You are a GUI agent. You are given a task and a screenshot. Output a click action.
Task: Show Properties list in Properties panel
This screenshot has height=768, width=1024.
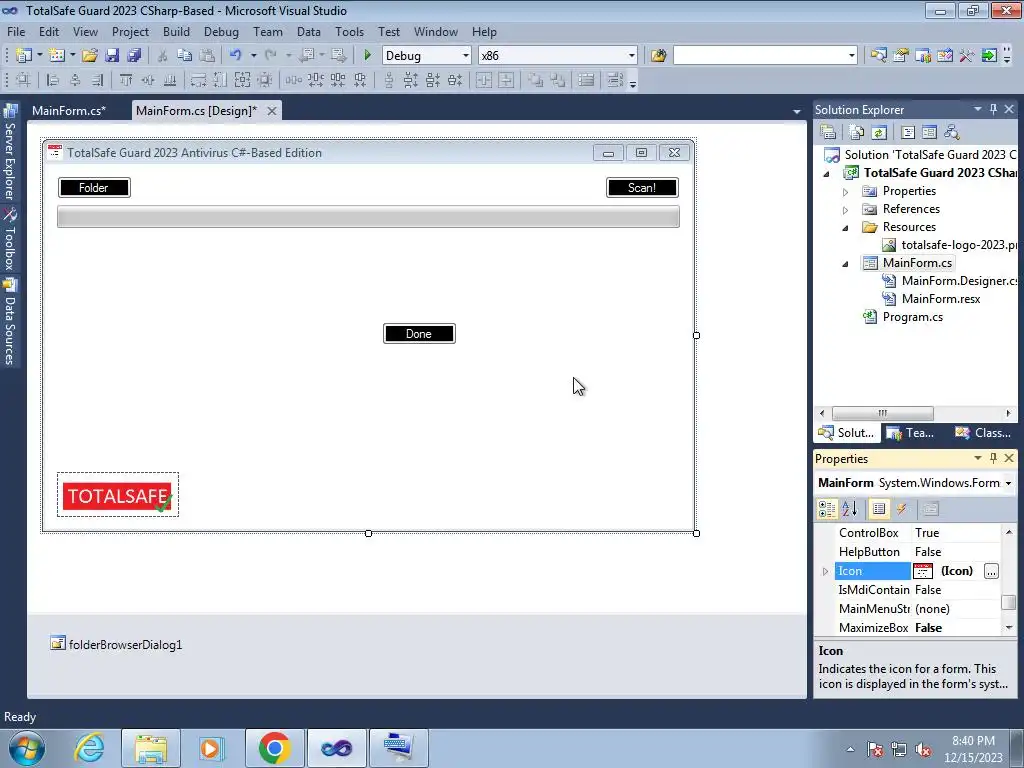click(878, 509)
